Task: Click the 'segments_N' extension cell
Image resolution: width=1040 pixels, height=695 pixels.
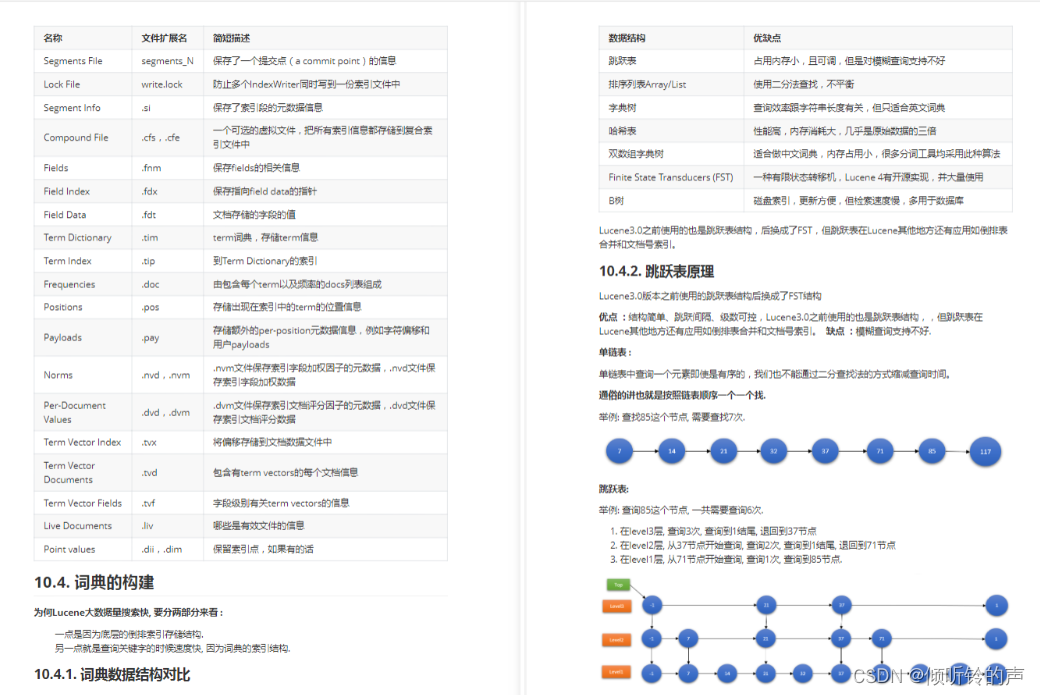Action: coord(167,61)
